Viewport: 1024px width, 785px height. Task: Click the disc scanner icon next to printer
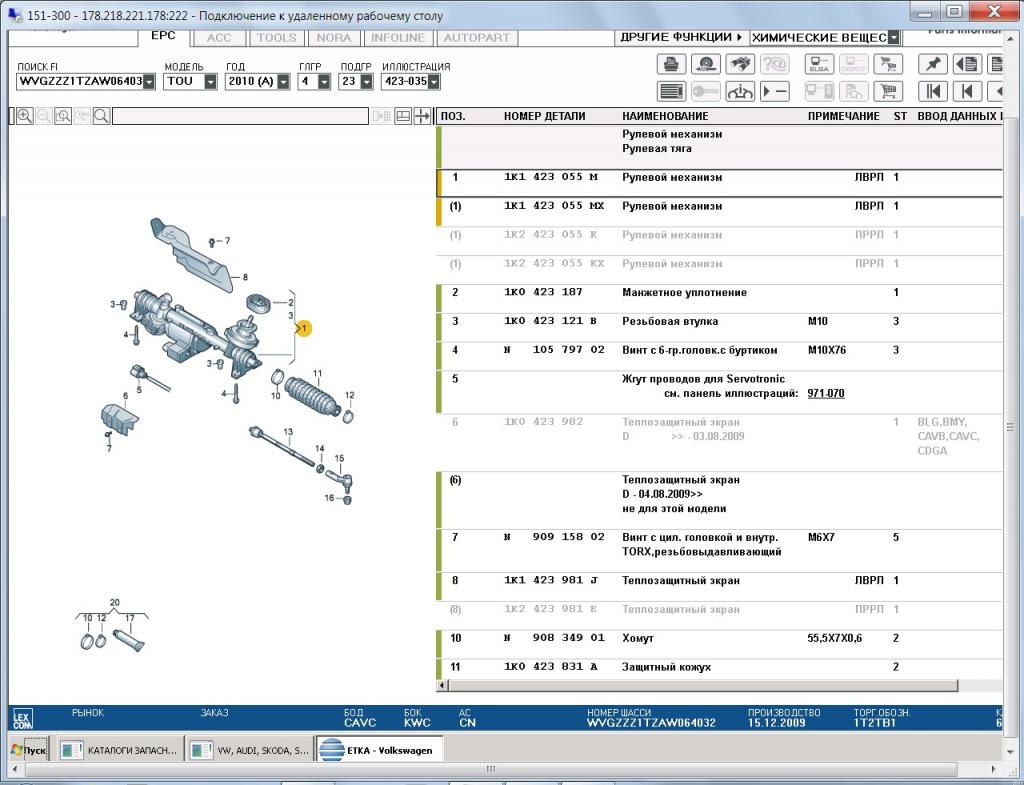pyautogui.click(x=705, y=64)
